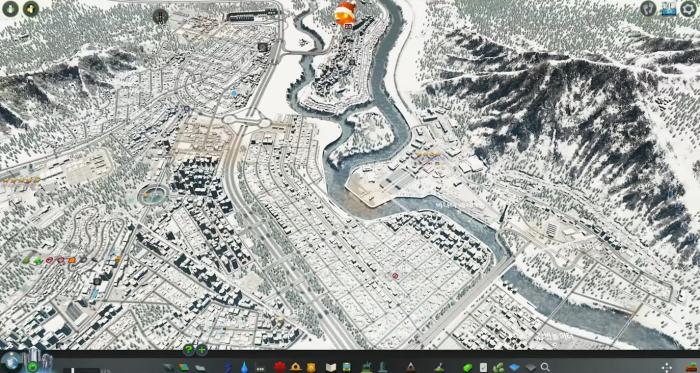Open the Garbage services menu
The image size is (700, 373).
coord(260,367)
